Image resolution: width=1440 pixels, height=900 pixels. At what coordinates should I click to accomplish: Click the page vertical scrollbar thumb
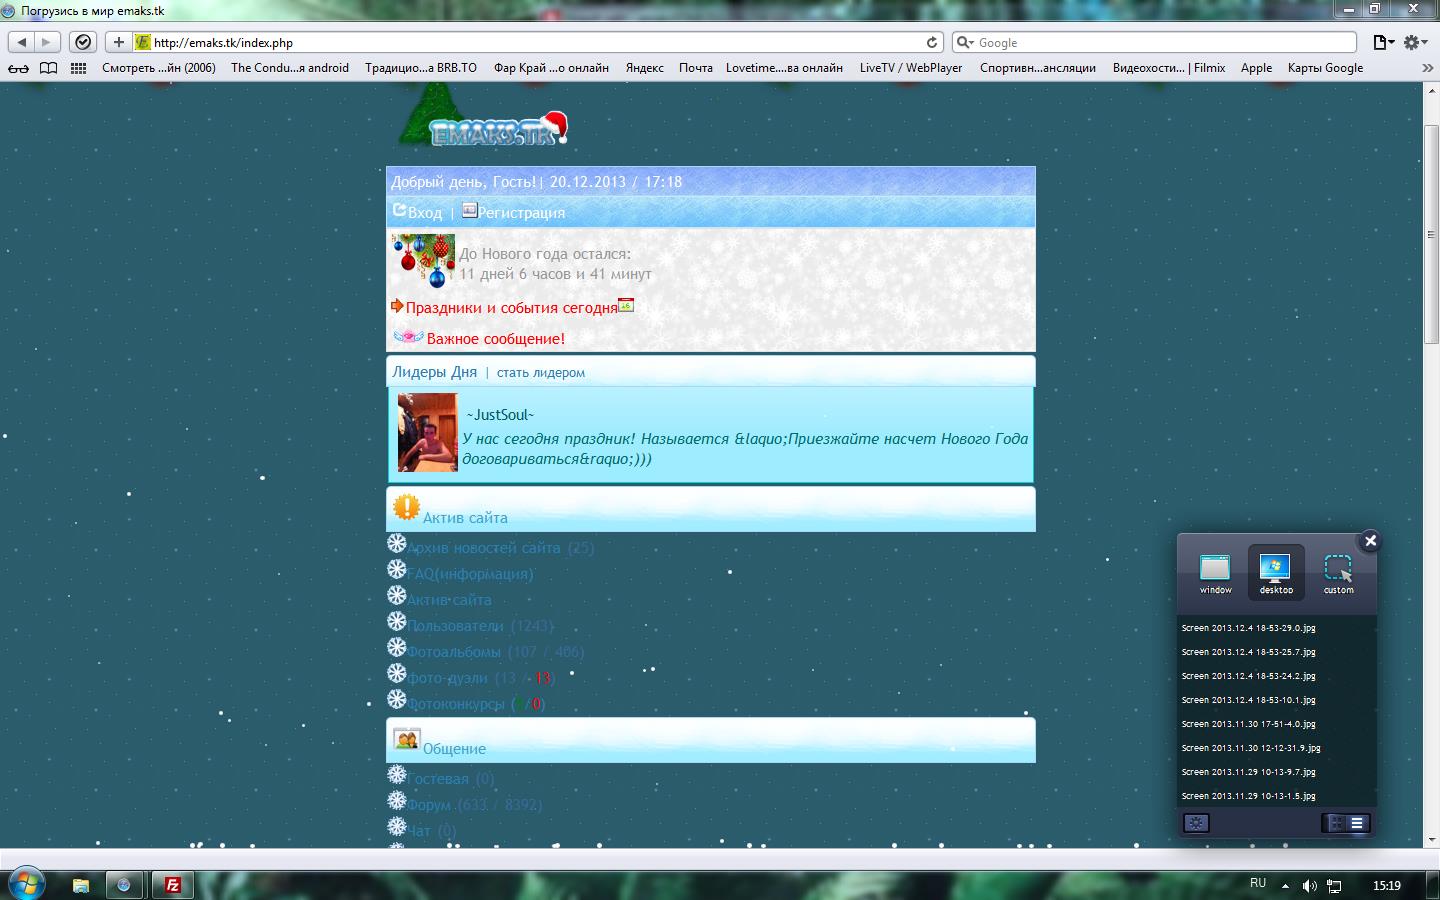pyautogui.click(x=1430, y=235)
